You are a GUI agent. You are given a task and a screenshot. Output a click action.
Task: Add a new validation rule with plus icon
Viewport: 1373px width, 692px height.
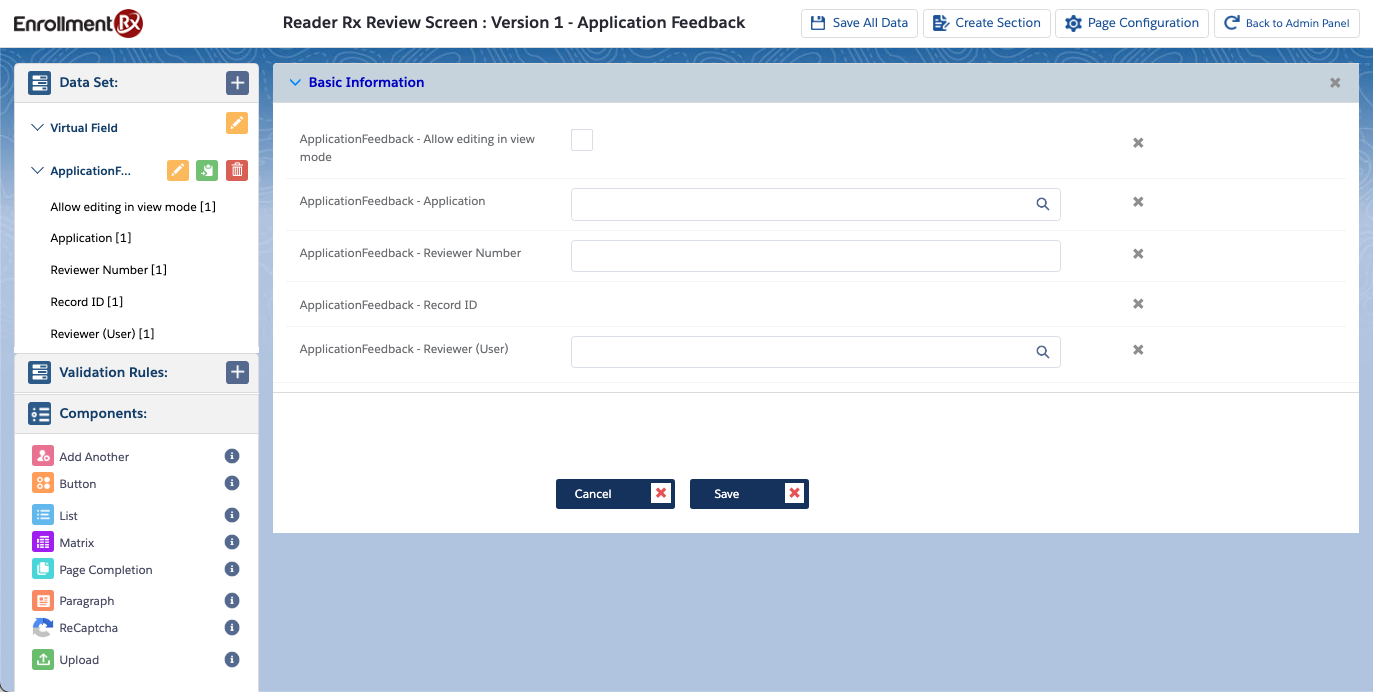(237, 373)
